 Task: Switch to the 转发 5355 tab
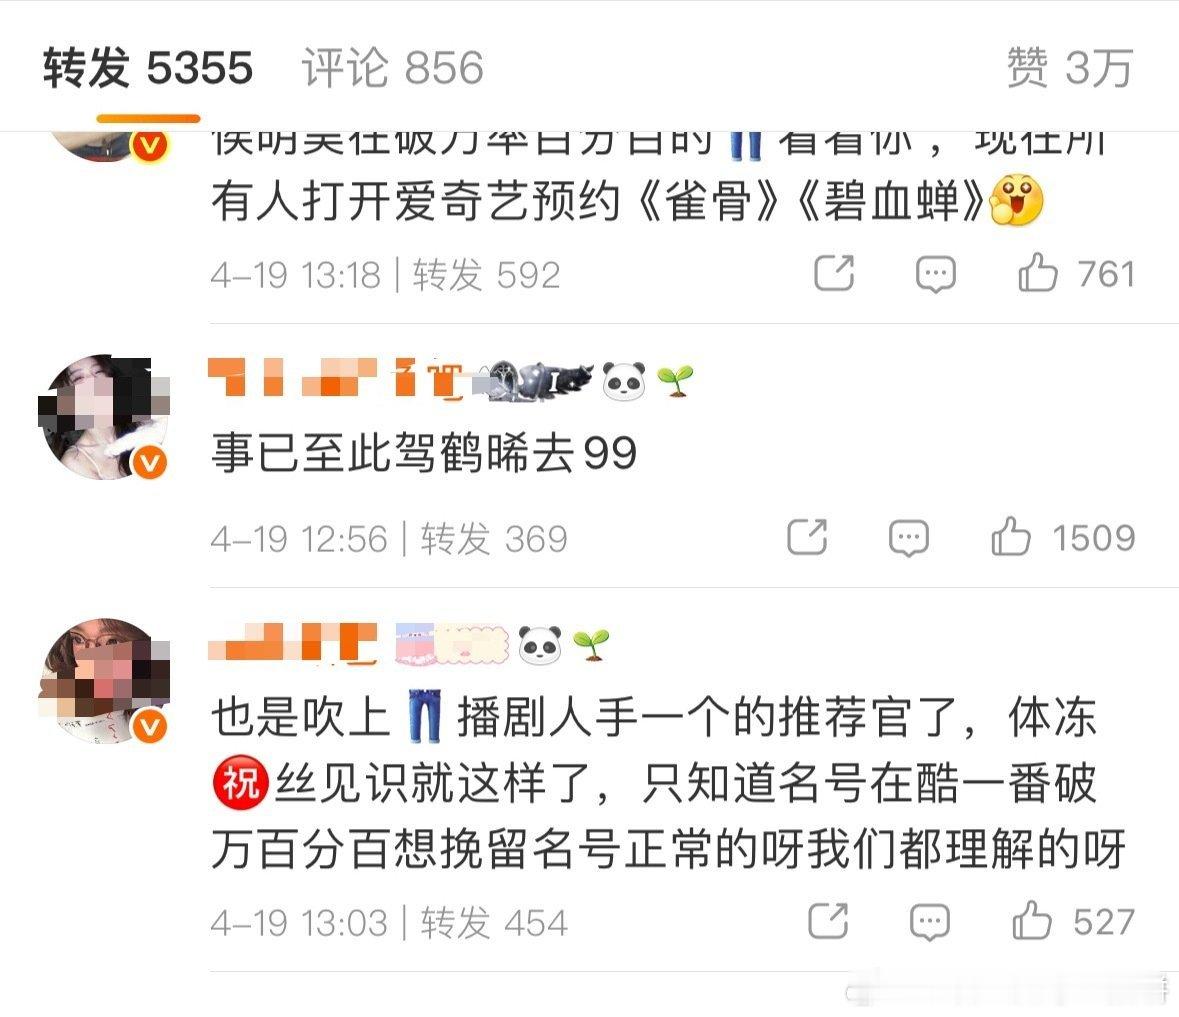pyautogui.click(x=147, y=68)
